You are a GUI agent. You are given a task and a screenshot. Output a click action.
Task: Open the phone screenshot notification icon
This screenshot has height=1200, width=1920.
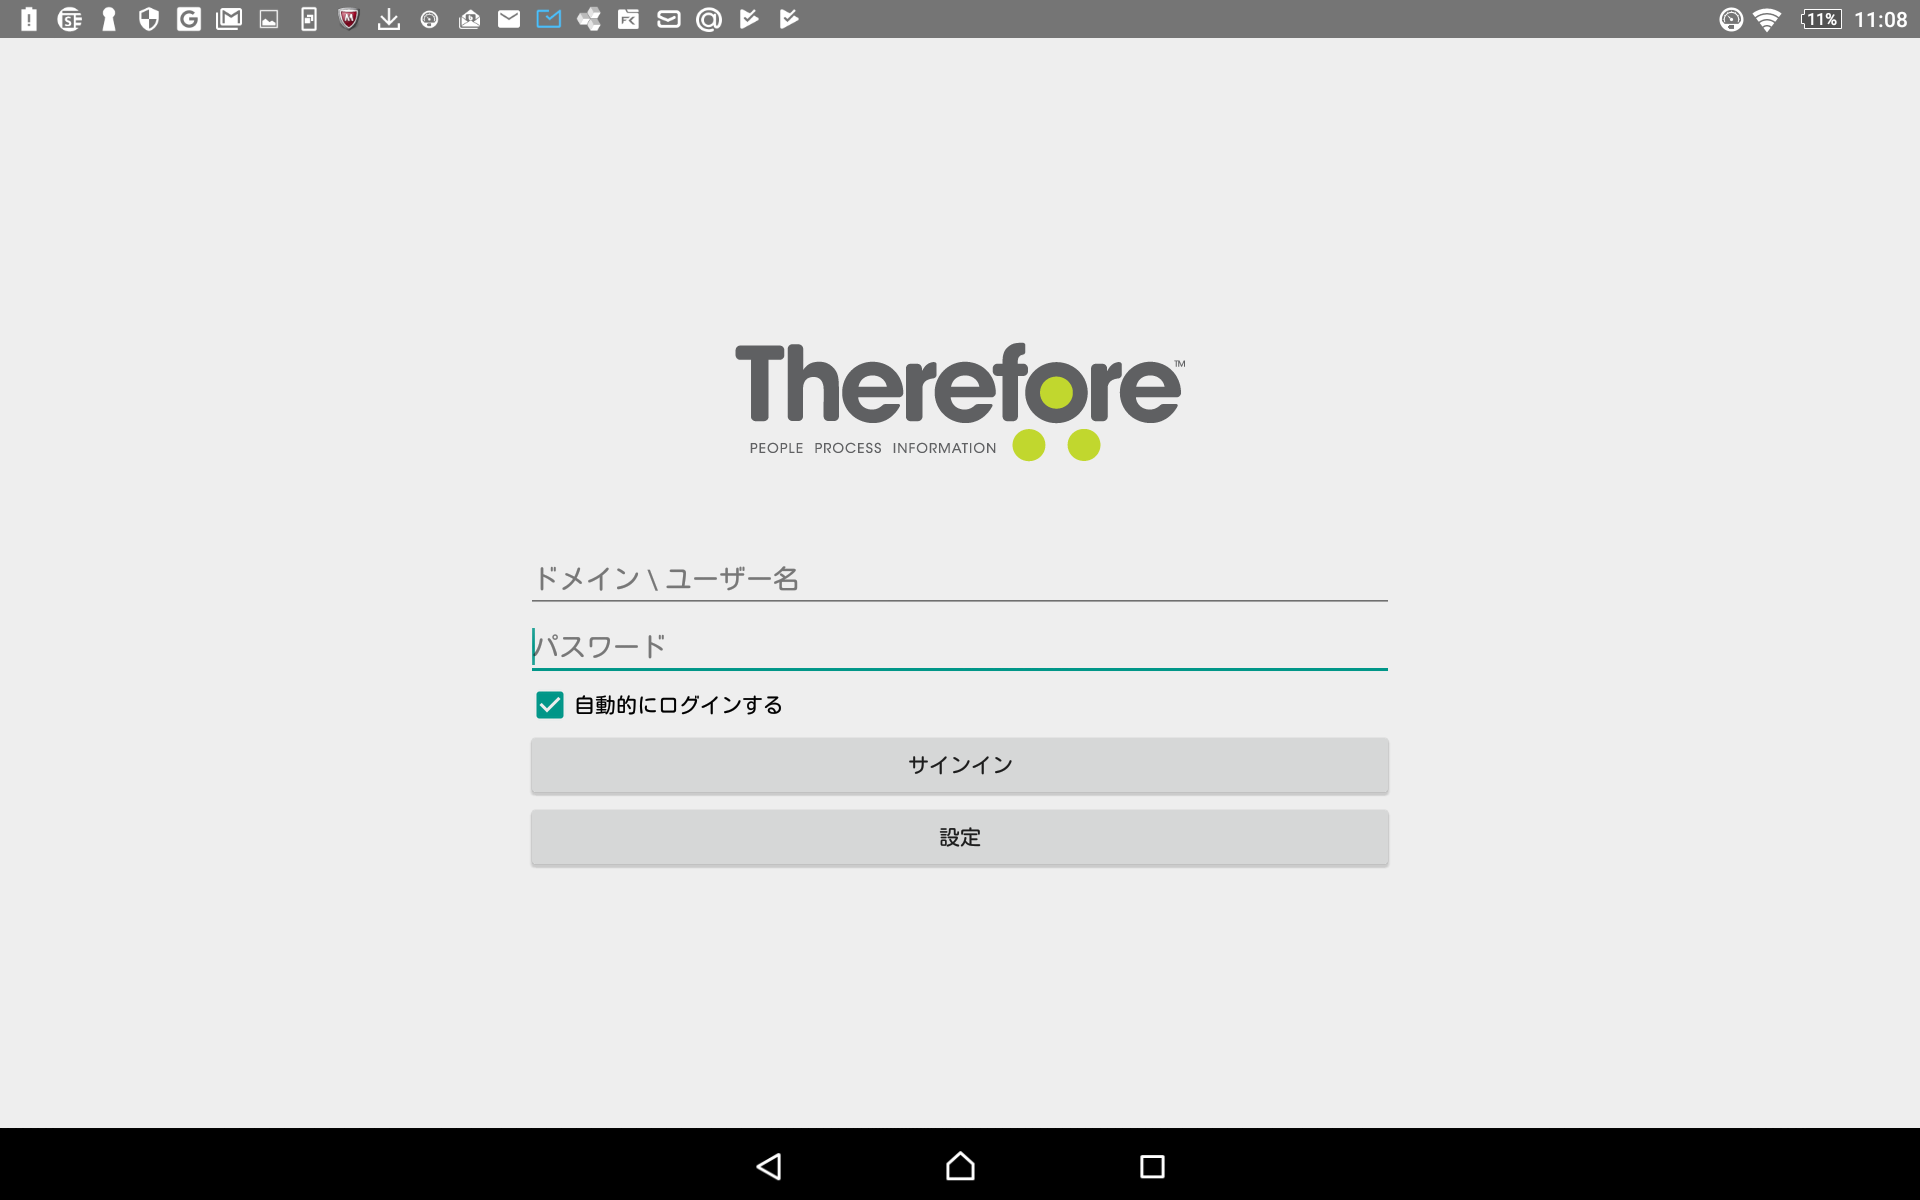pos(309,19)
